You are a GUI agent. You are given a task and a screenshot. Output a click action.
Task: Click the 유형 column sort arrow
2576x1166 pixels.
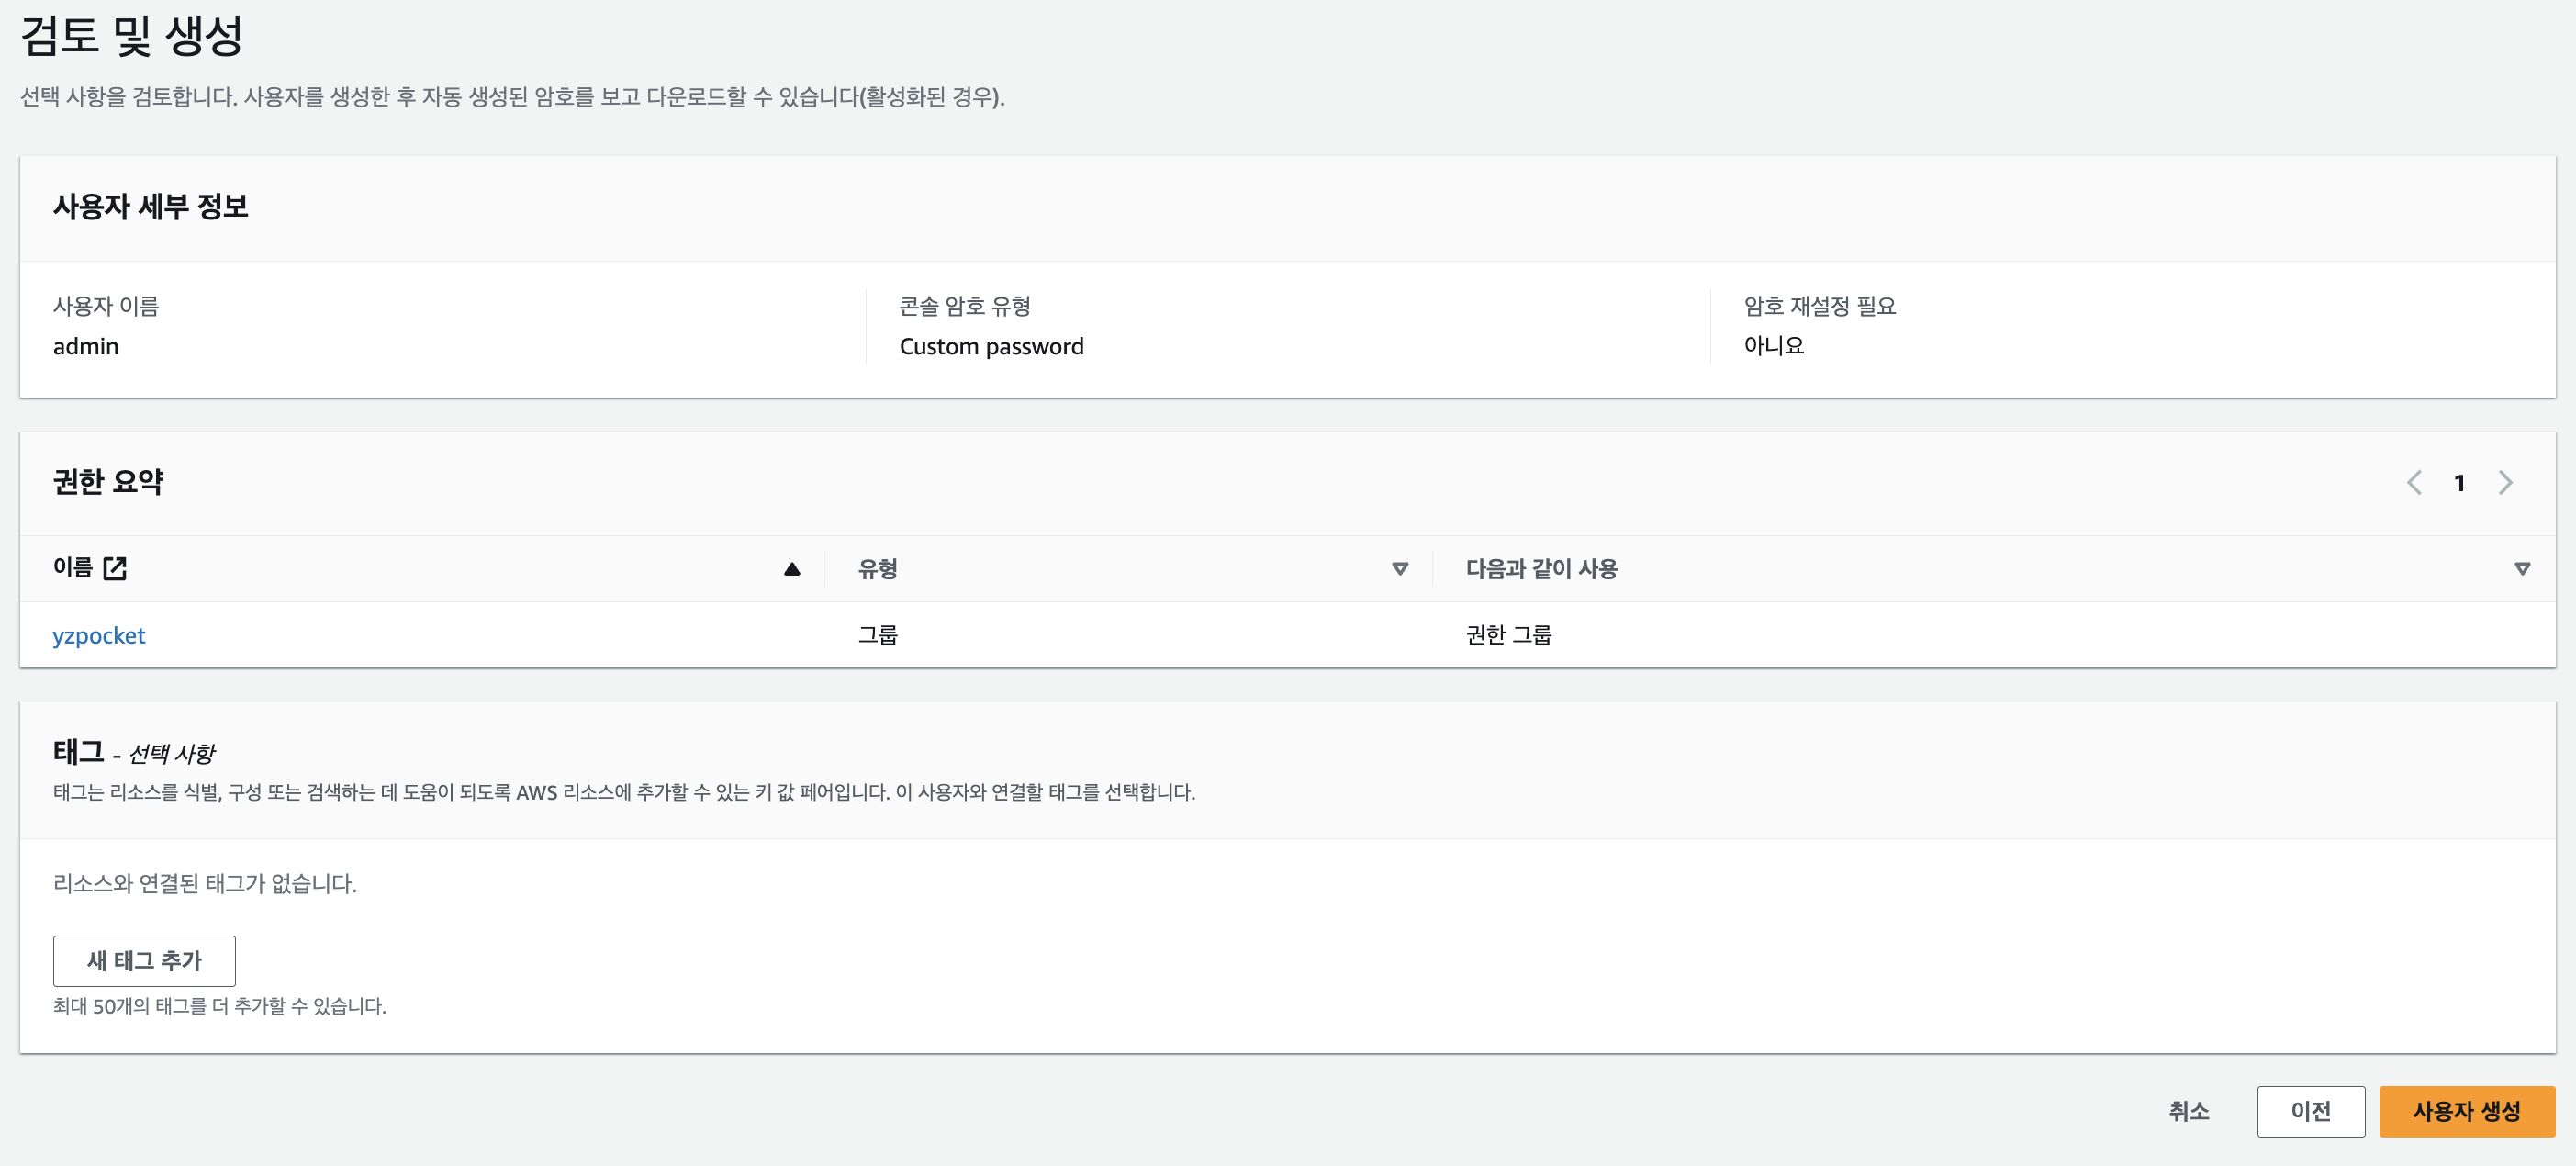click(1399, 569)
